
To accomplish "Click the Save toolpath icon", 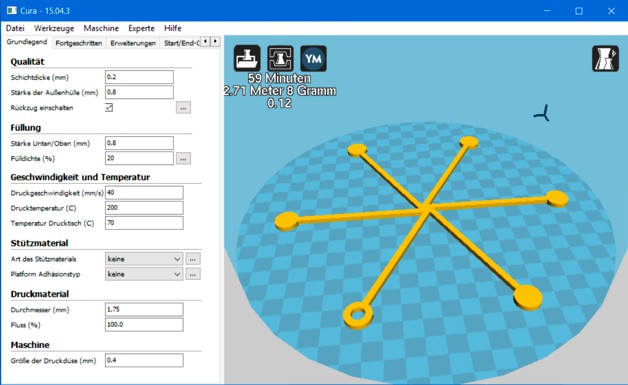I will tap(280, 58).
